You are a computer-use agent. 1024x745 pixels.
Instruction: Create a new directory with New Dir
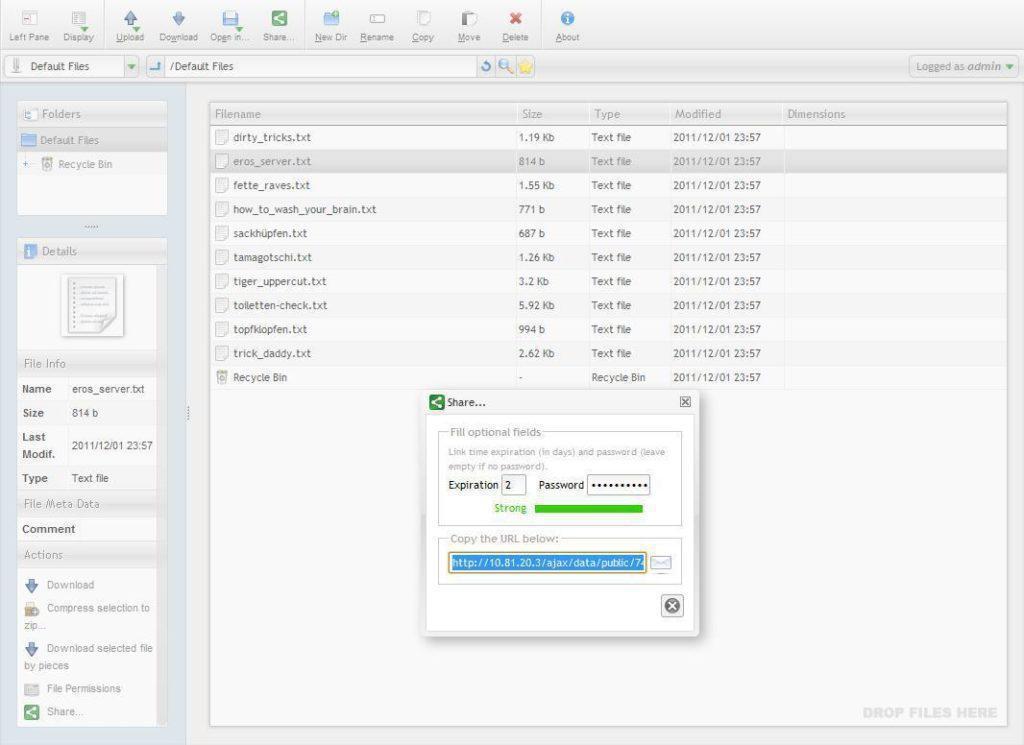tap(330, 24)
